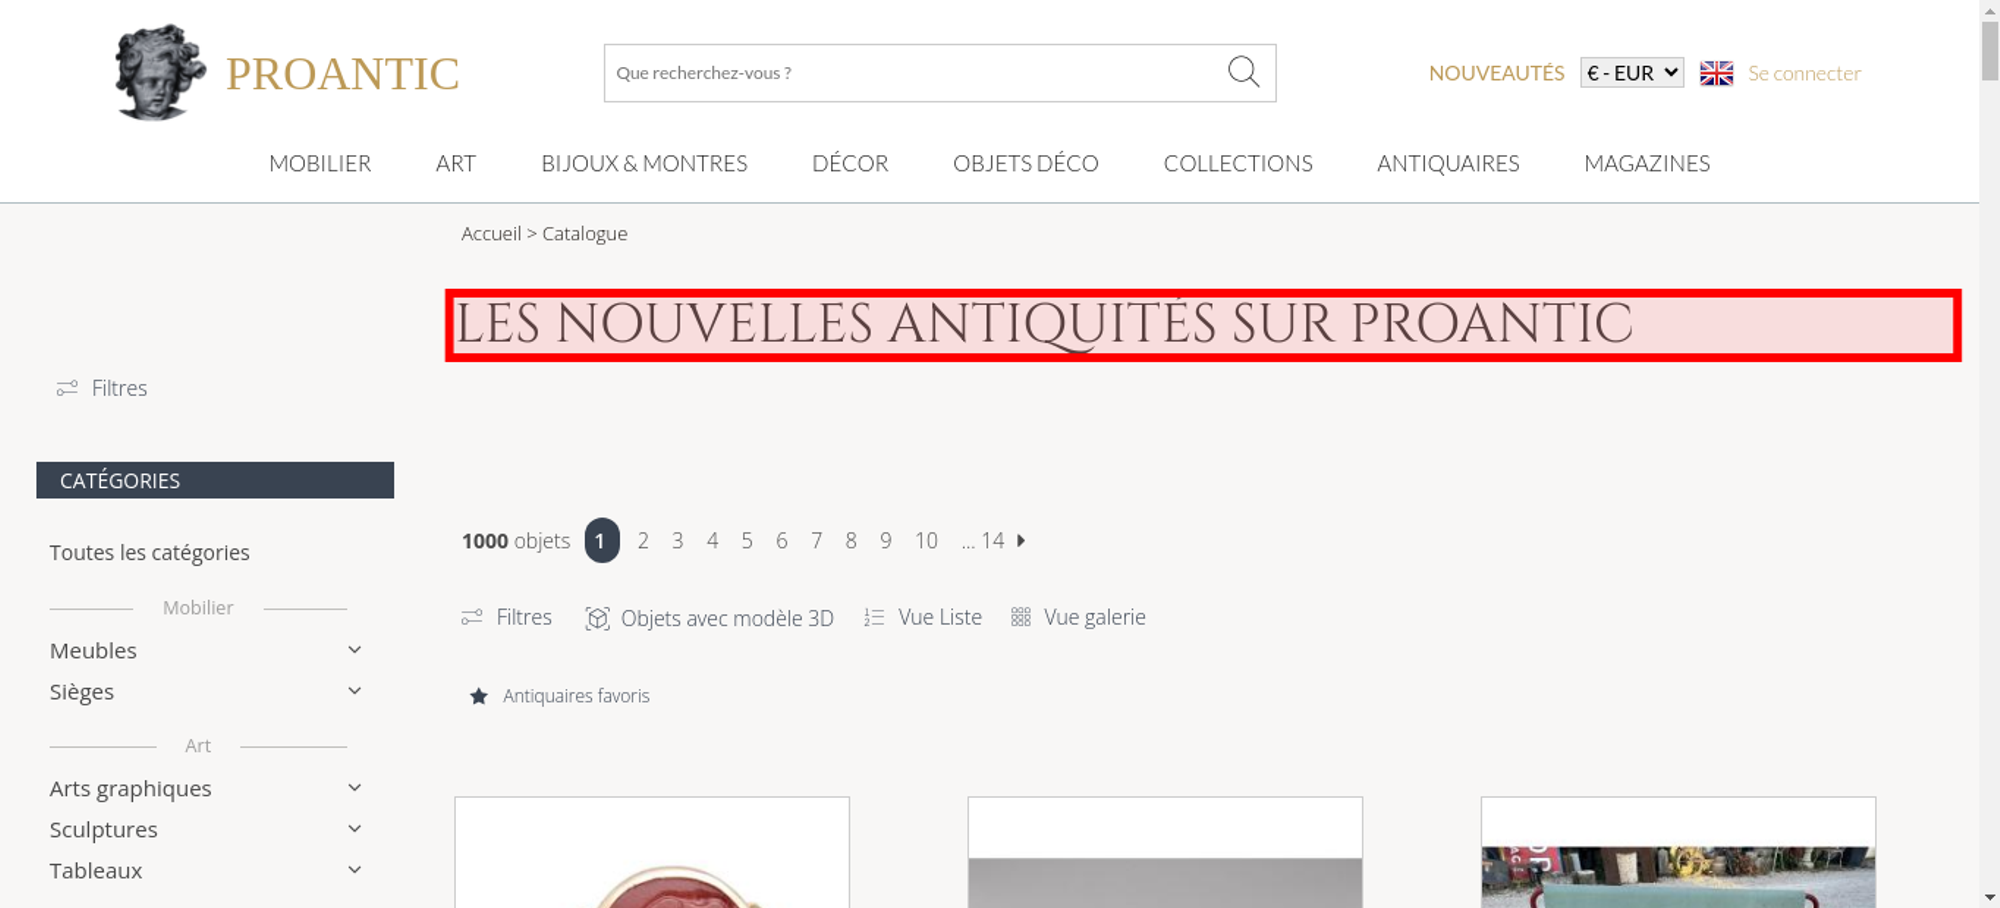This screenshot has width=2000, height=908.
Task: Click the Se connecter link
Action: [x=1804, y=73]
